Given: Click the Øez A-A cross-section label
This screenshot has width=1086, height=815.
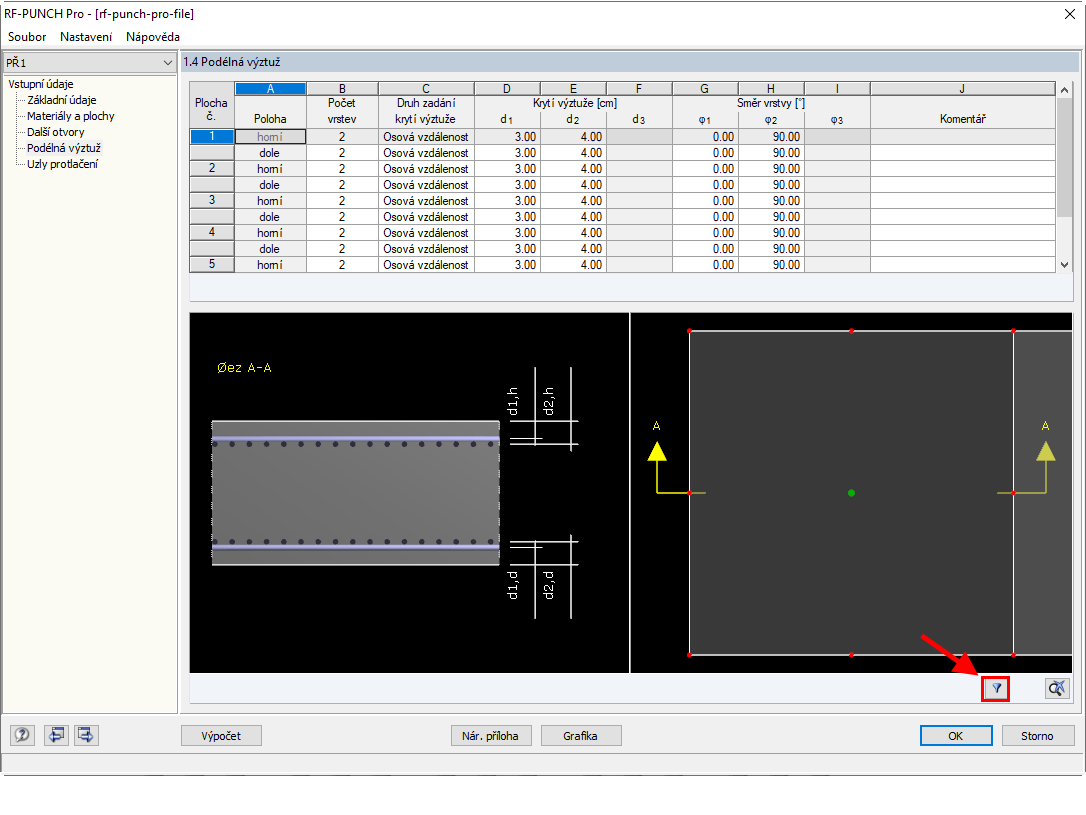Looking at the screenshot, I should [244, 368].
